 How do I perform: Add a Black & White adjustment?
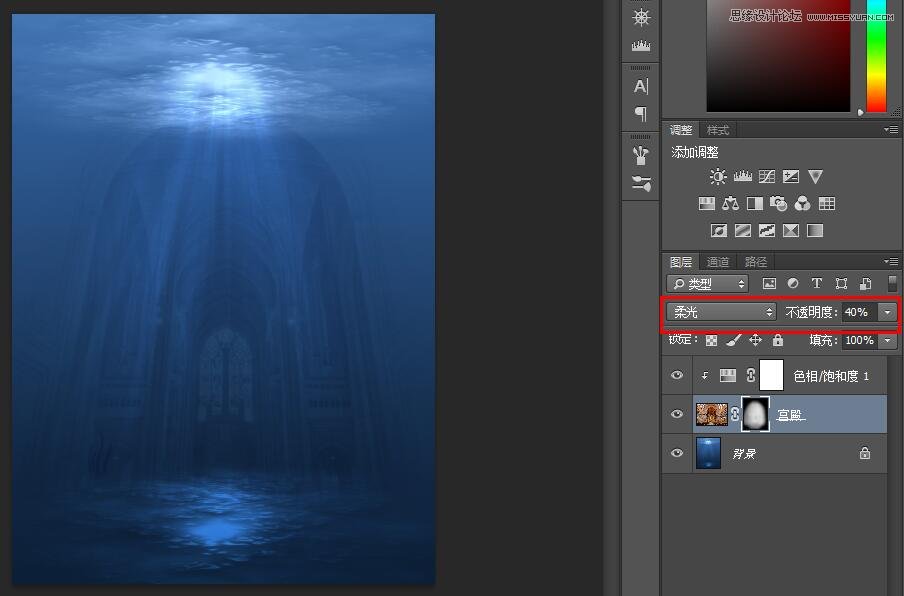tap(755, 203)
